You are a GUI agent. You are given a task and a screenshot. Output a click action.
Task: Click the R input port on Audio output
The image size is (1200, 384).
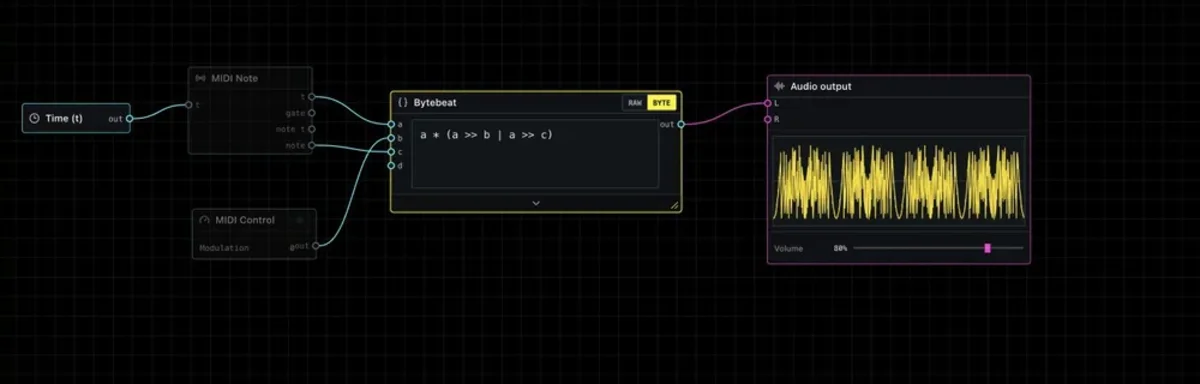pyautogui.click(x=767, y=119)
